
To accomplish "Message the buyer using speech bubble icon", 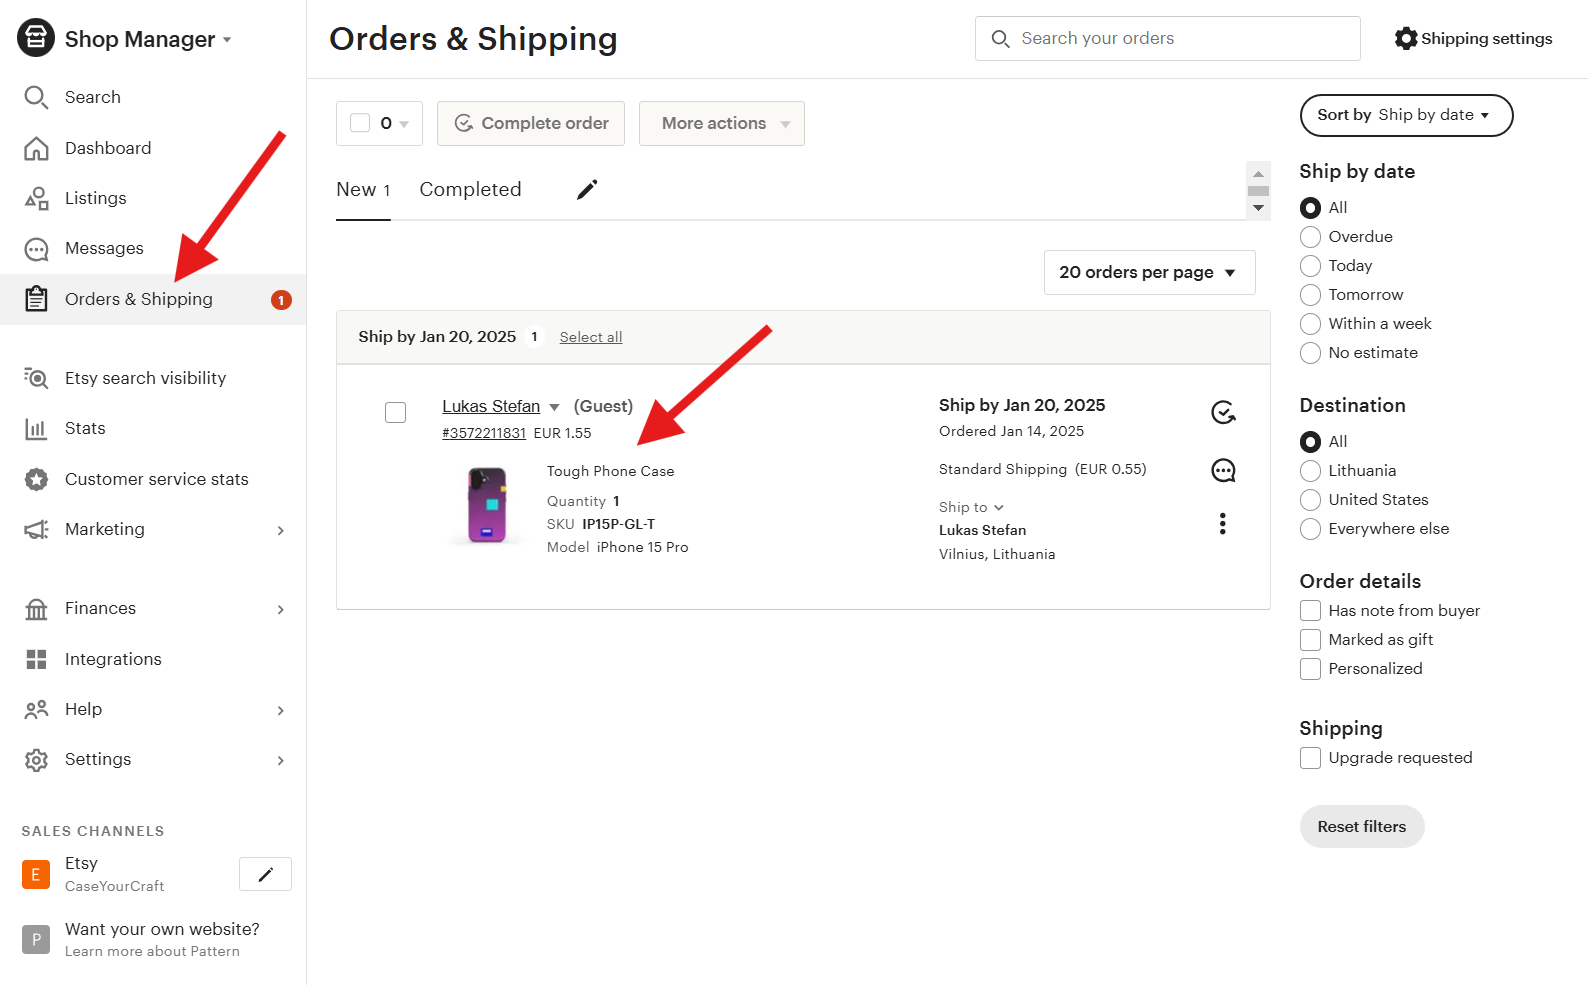I will click(1222, 470).
